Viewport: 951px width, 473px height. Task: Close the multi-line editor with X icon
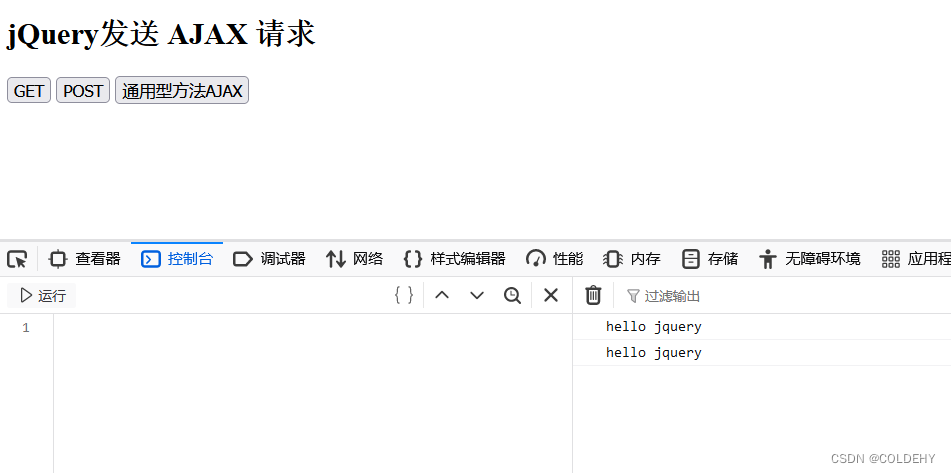pyautogui.click(x=551, y=295)
